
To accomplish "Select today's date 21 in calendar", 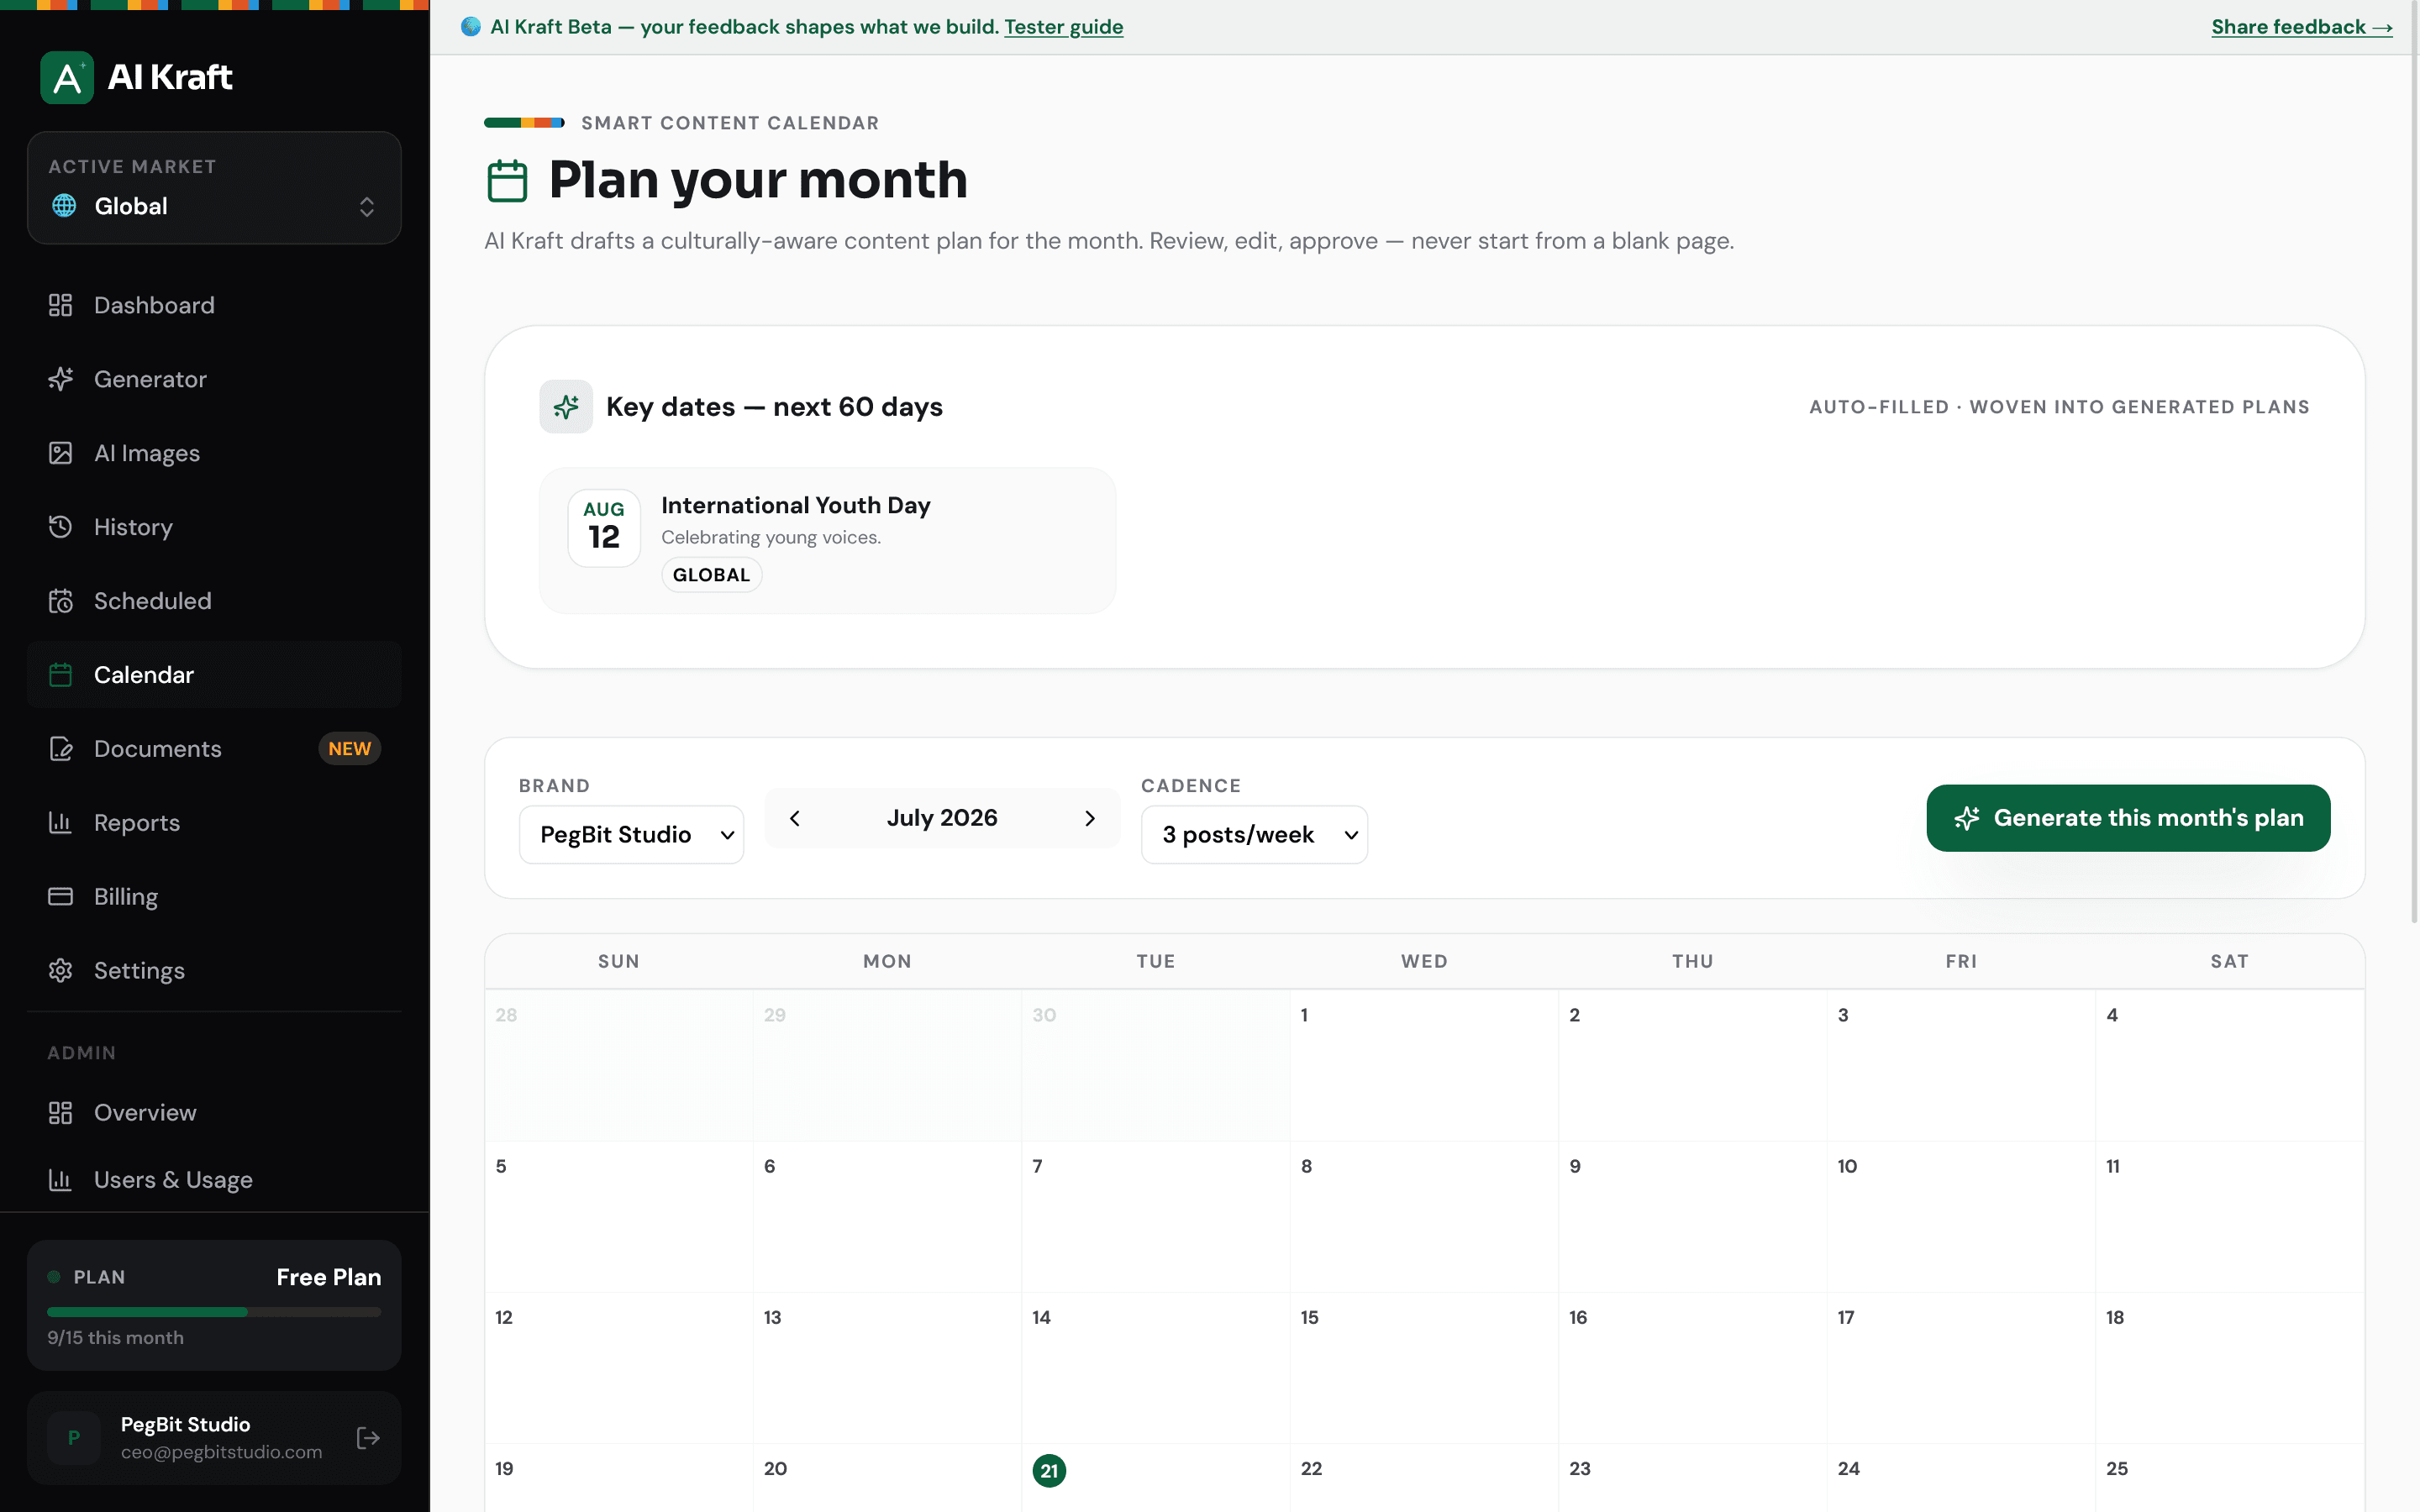I will 1048,1470.
